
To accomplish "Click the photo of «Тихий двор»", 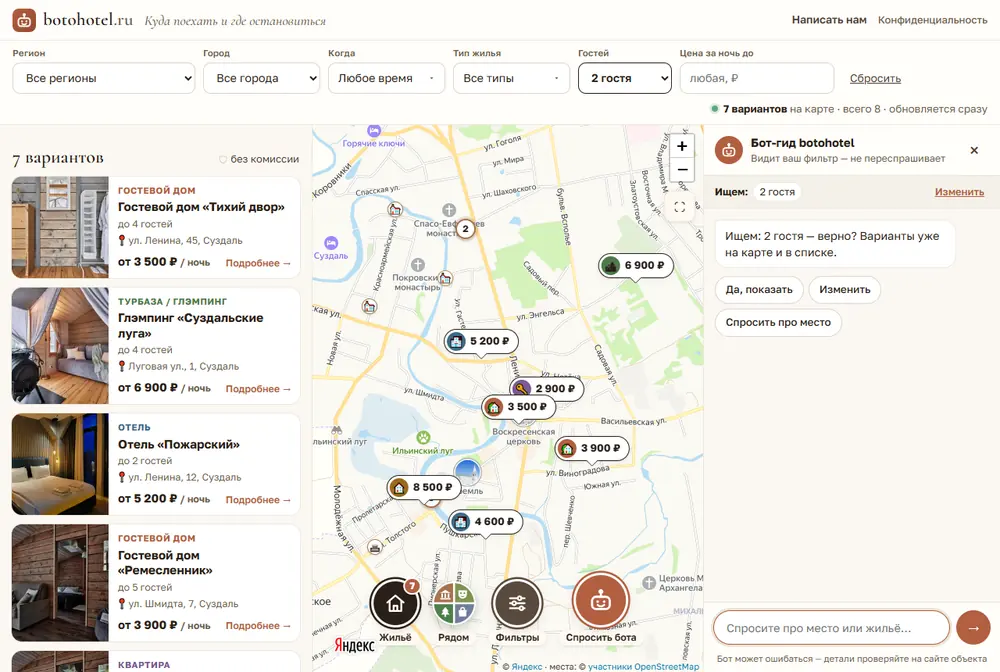I will click(60, 228).
